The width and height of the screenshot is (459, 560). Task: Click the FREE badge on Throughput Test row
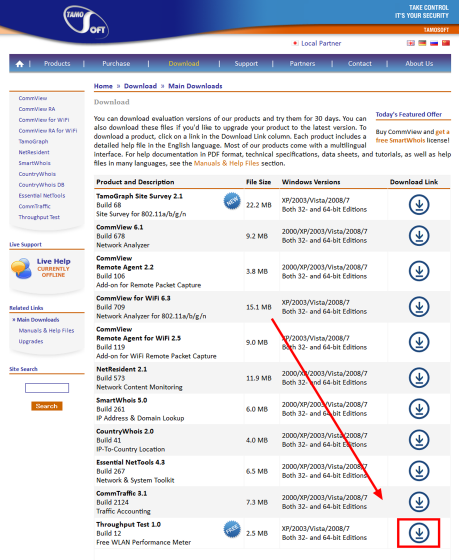point(232,529)
